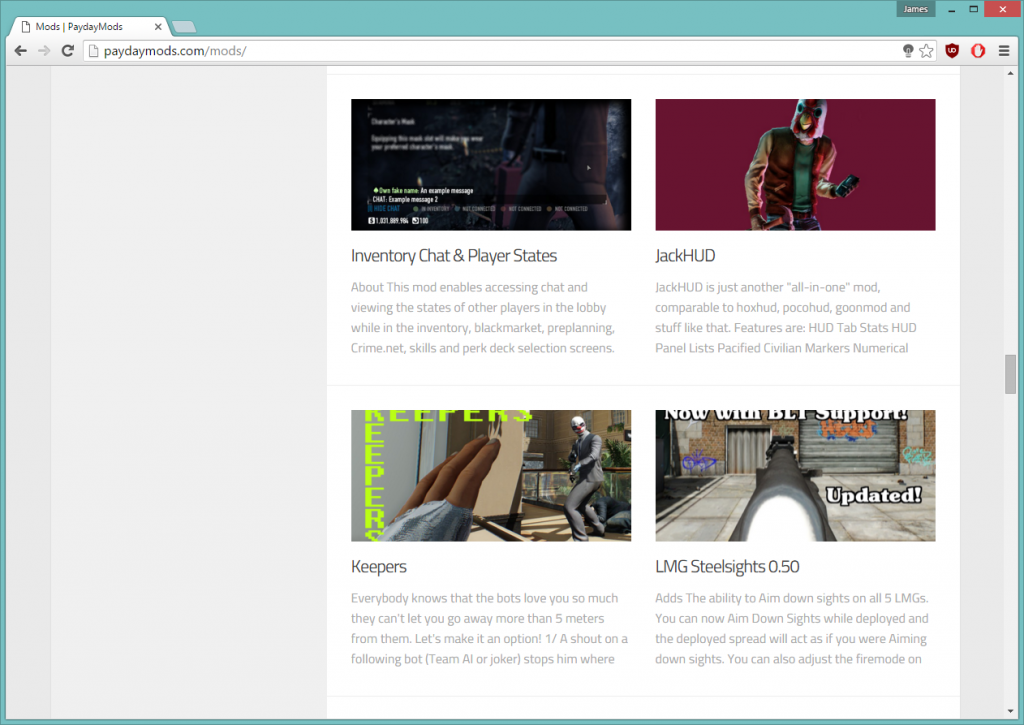Click the scrollbar down arrow
The height and width of the screenshot is (725, 1024).
[1010, 711]
